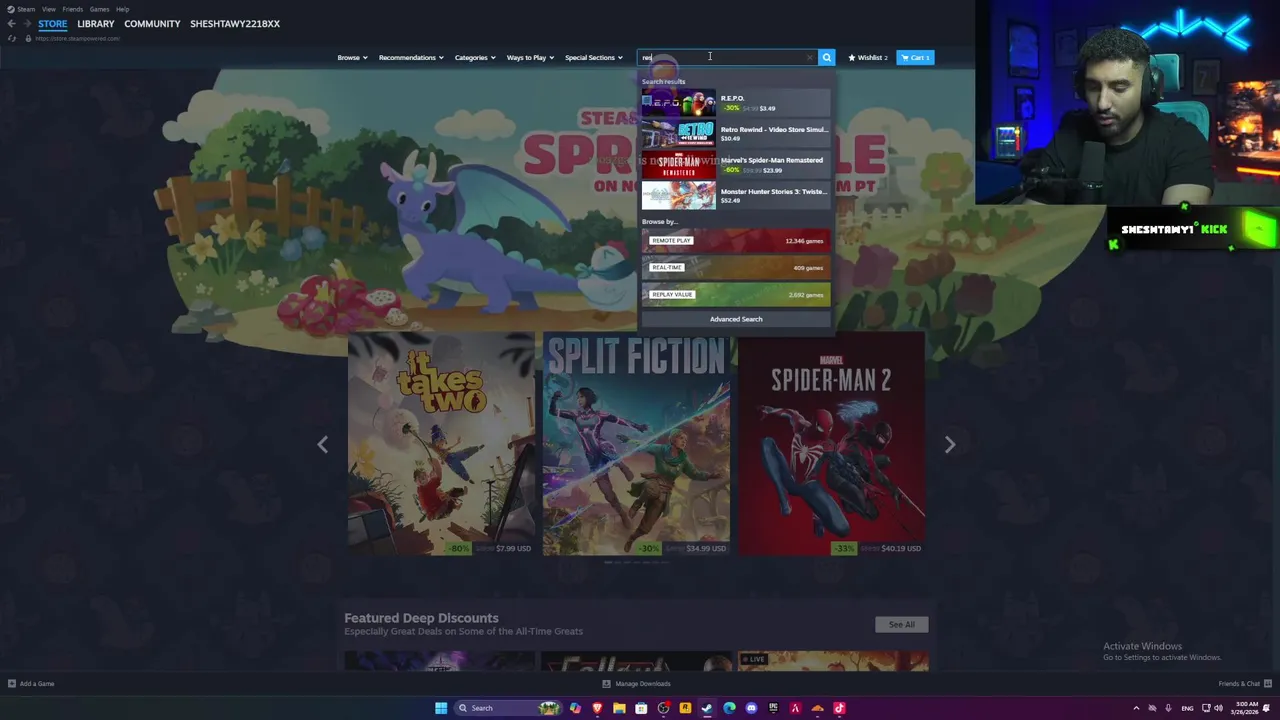Click the Steam back navigation arrow
This screenshot has width=1280, height=720.
pos(11,24)
